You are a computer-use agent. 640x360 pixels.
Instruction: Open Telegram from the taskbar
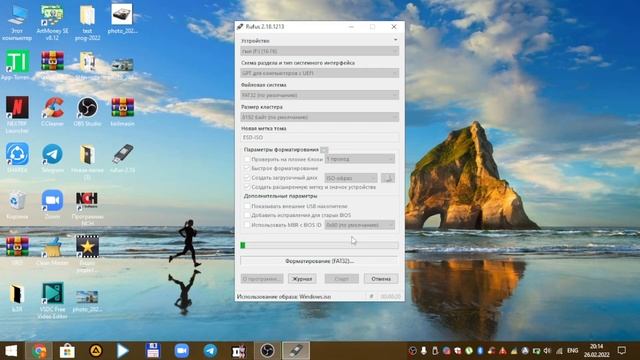coord(210,351)
